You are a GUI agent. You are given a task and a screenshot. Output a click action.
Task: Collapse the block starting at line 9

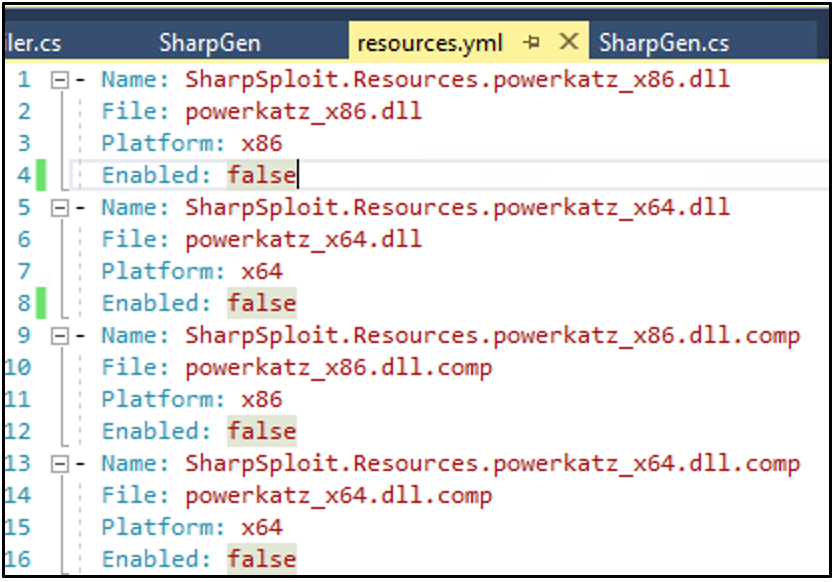click(59, 335)
